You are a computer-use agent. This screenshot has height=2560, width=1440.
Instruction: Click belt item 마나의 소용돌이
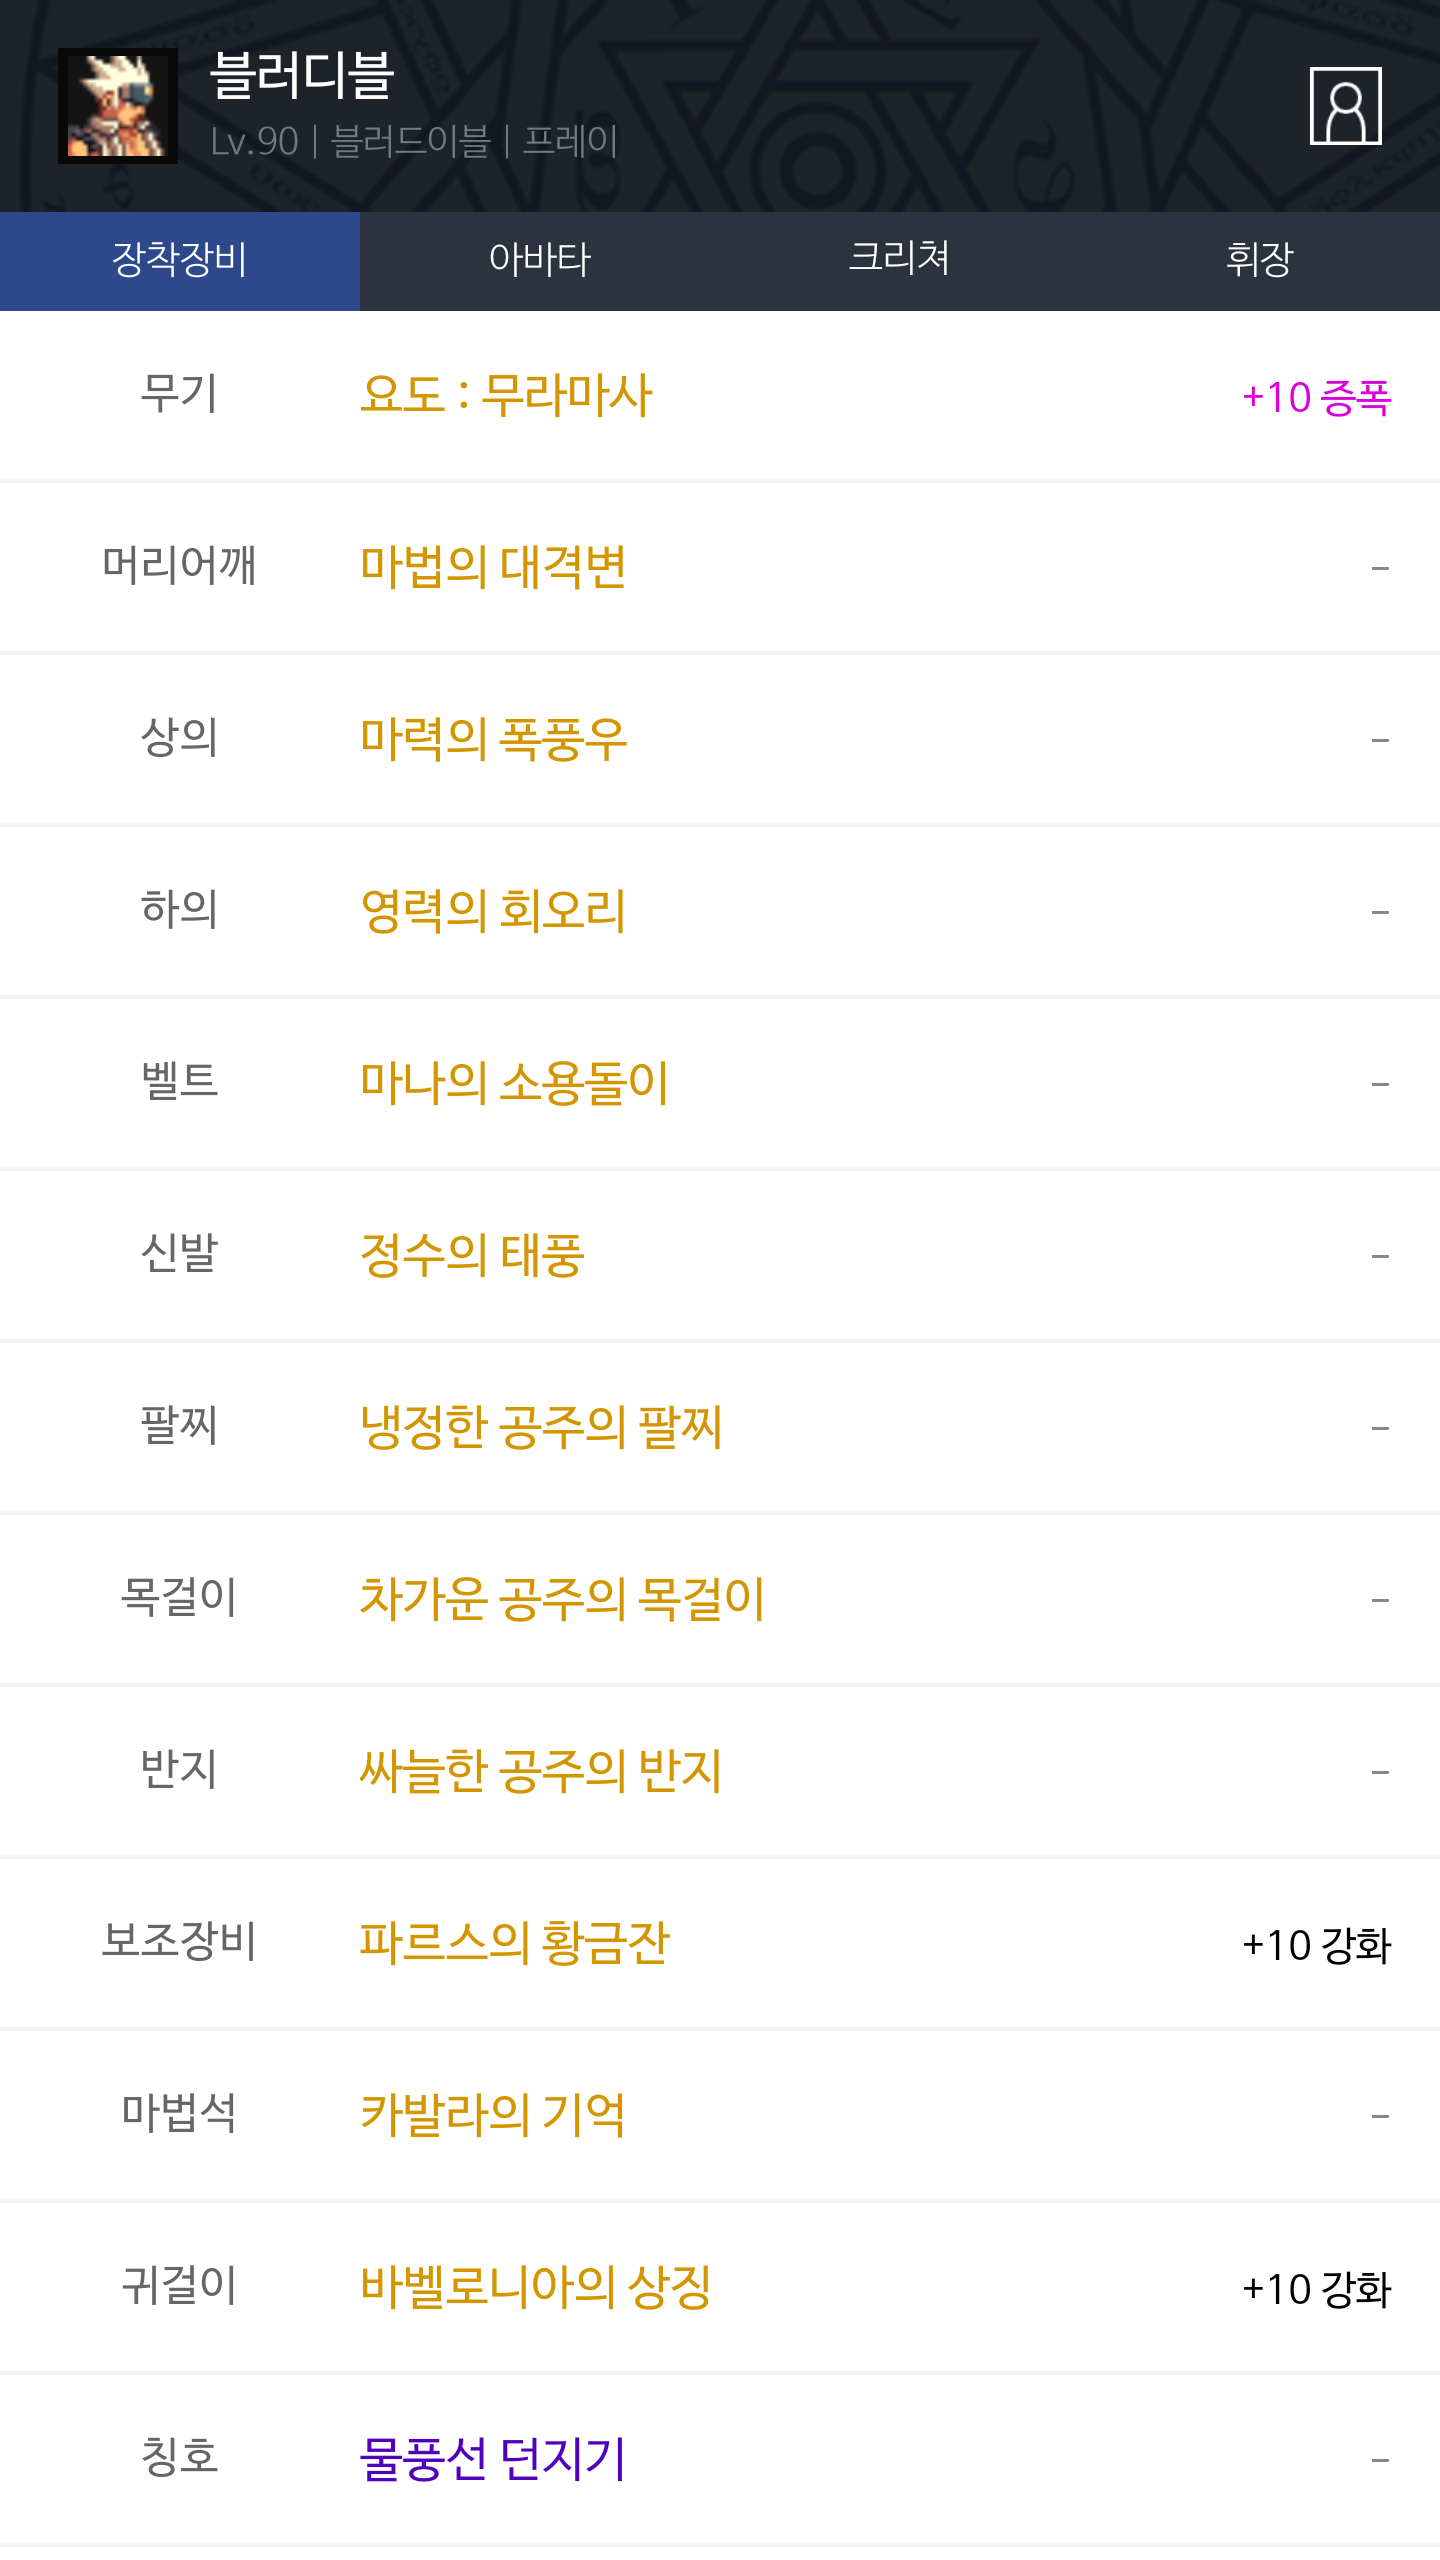514,1084
